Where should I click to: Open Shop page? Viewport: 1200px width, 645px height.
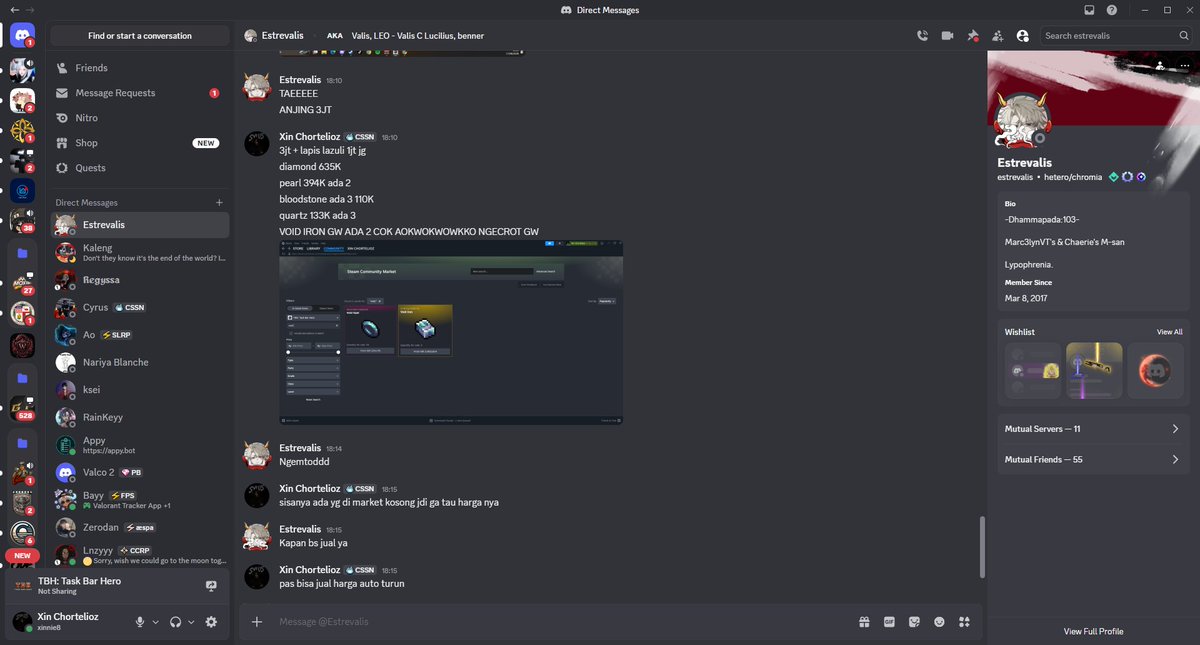coord(140,143)
